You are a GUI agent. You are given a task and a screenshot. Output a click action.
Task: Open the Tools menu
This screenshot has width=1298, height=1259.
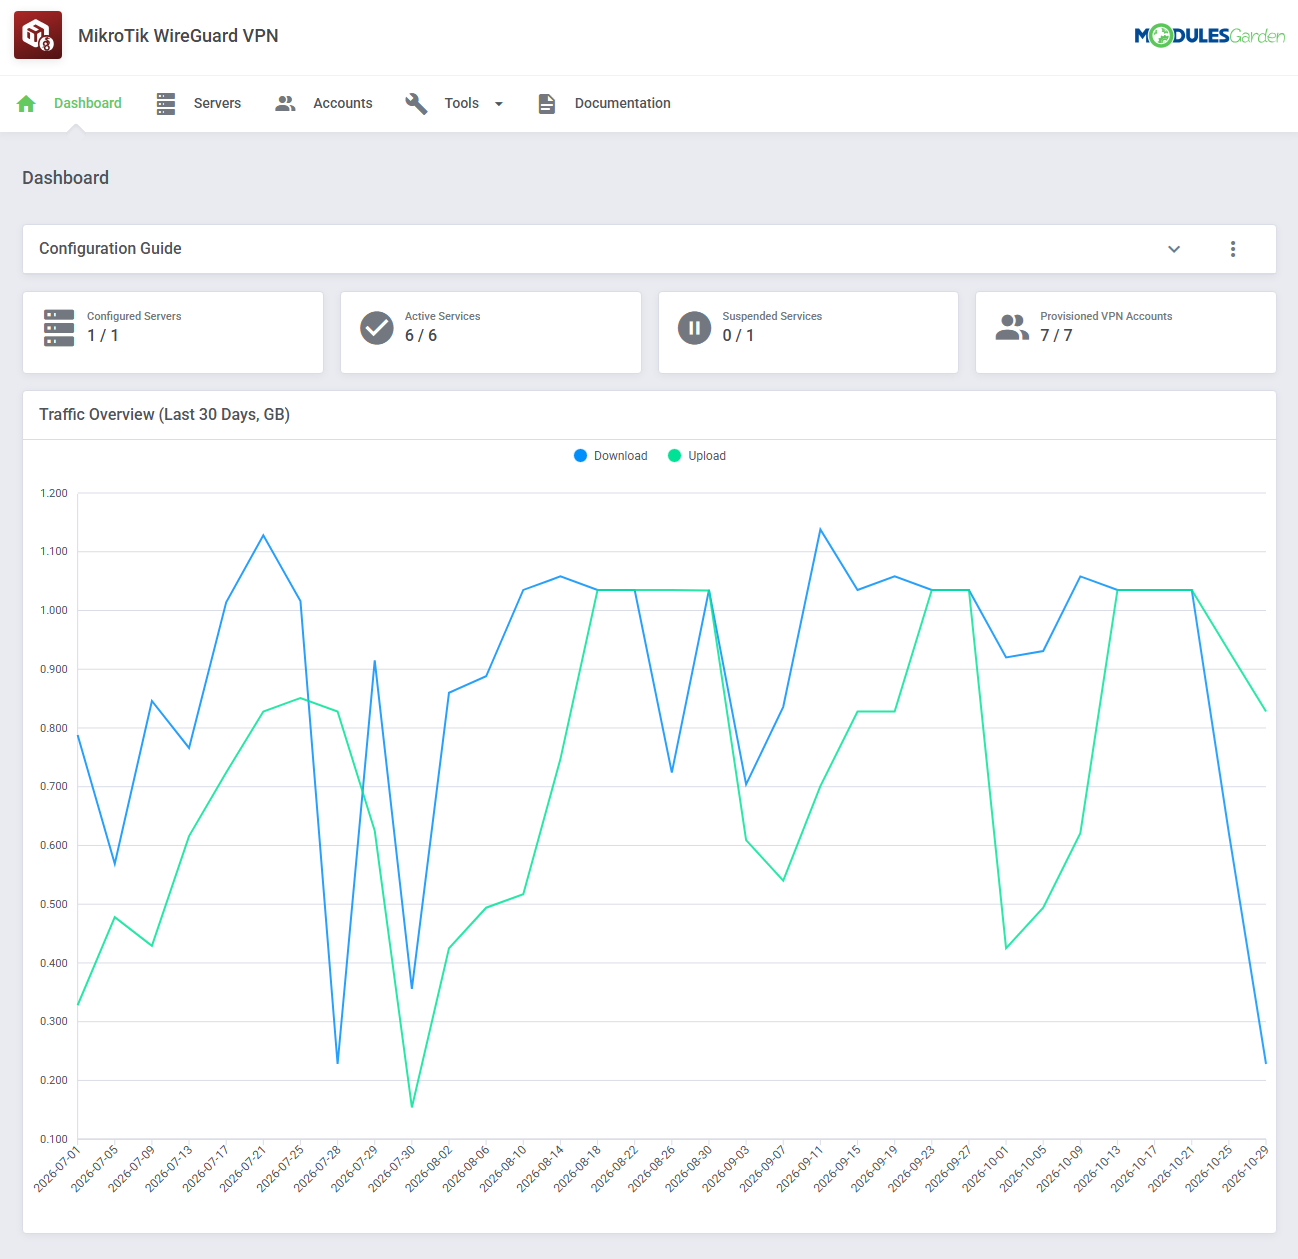coord(462,104)
